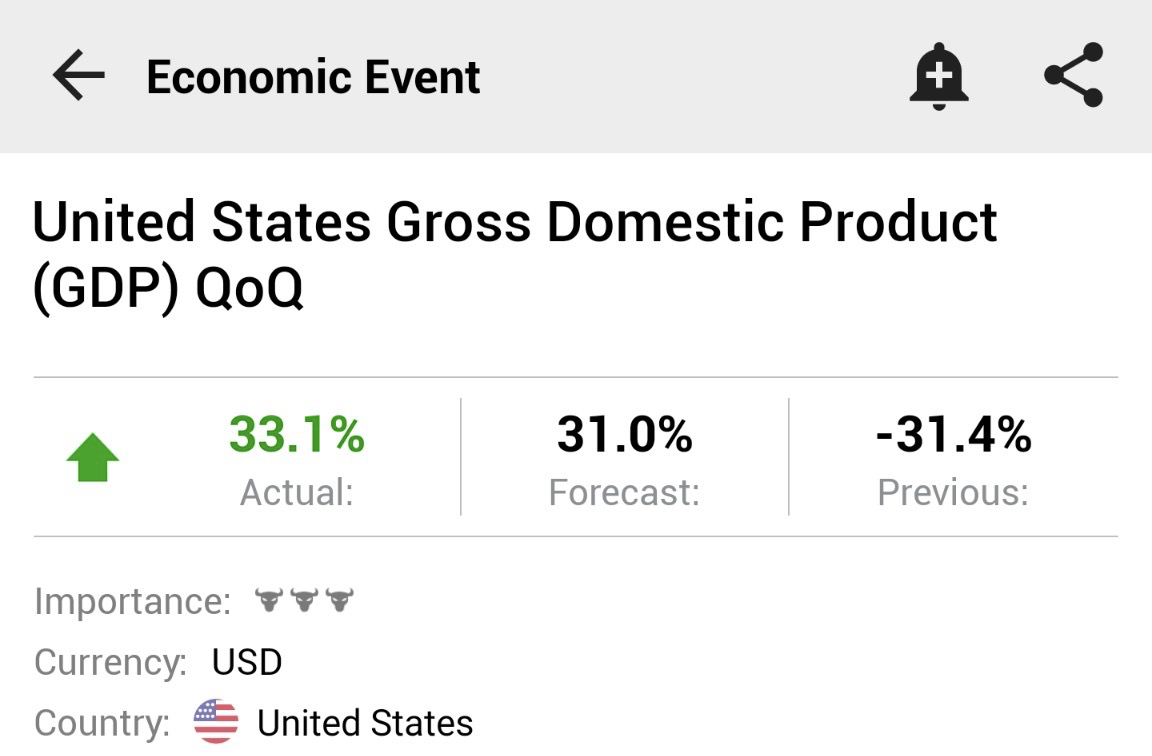Go back using the arrow icon
Viewport: 1152px width, 756px height.
click(79, 75)
